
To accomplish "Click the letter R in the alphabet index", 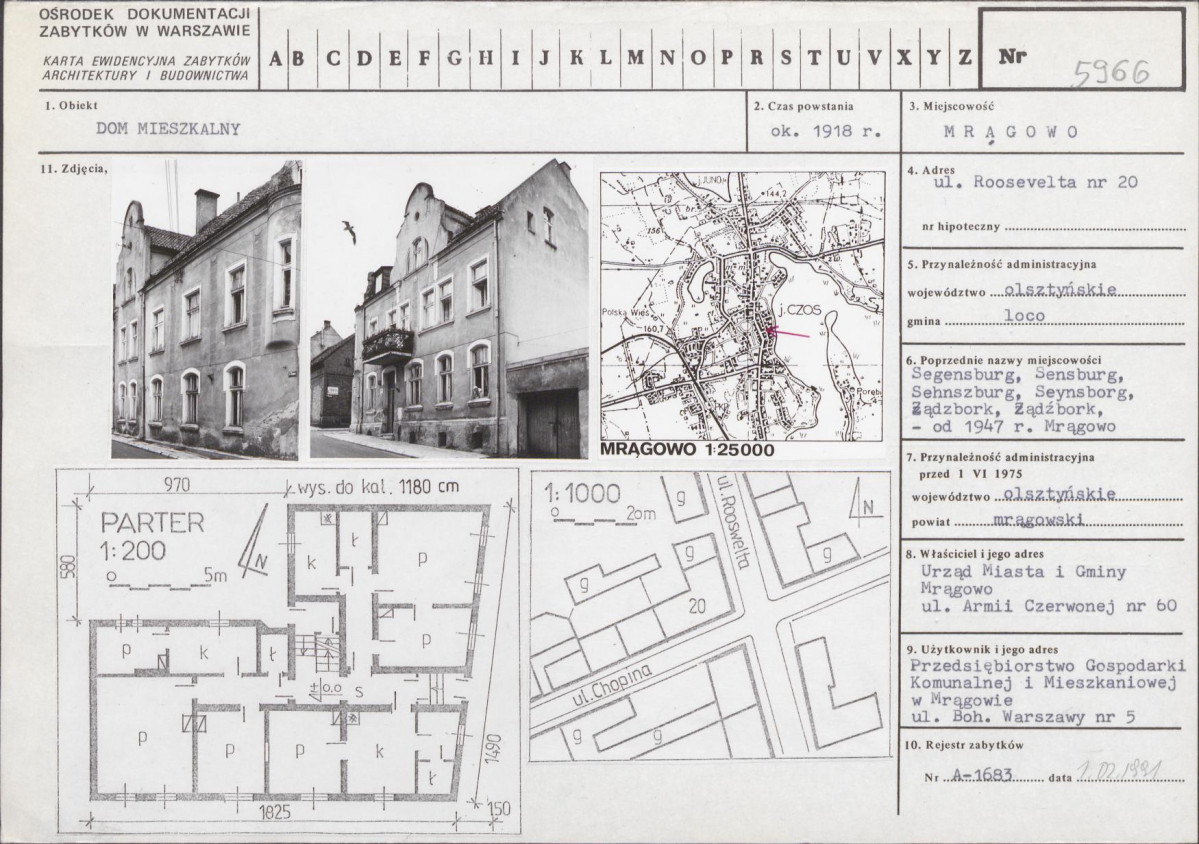I will tap(756, 58).
